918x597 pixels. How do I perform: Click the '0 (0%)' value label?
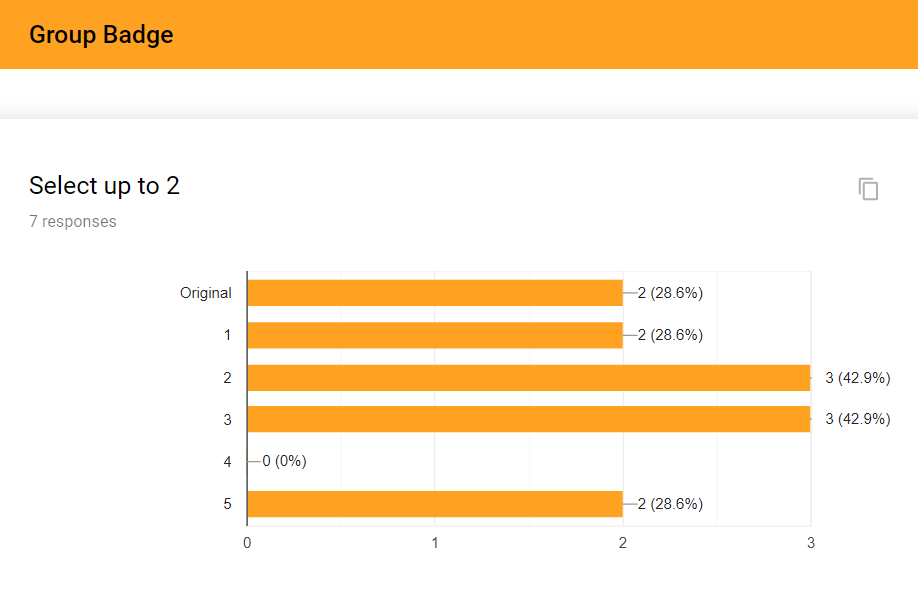point(284,461)
